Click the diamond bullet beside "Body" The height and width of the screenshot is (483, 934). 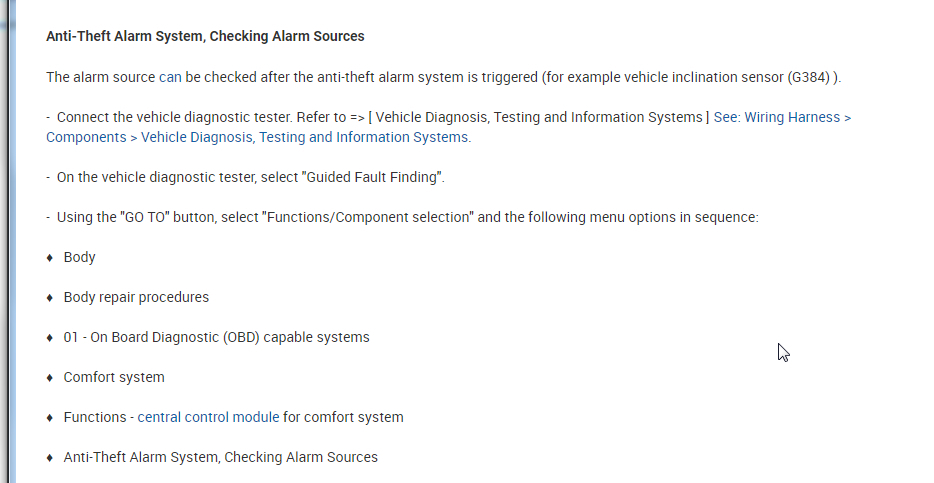point(50,258)
